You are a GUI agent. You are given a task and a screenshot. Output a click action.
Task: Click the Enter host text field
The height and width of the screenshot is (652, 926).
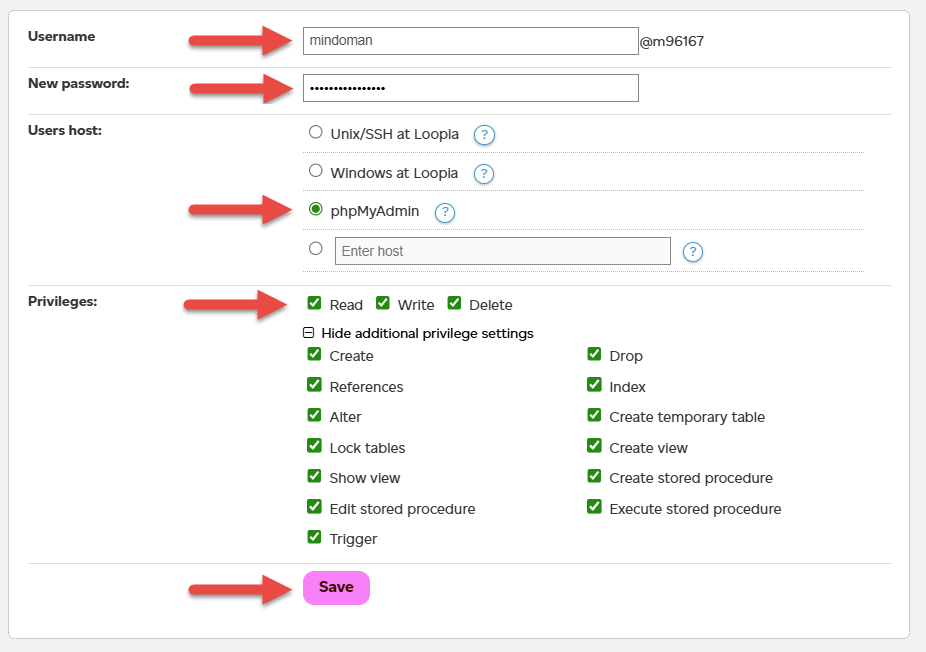[502, 251]
